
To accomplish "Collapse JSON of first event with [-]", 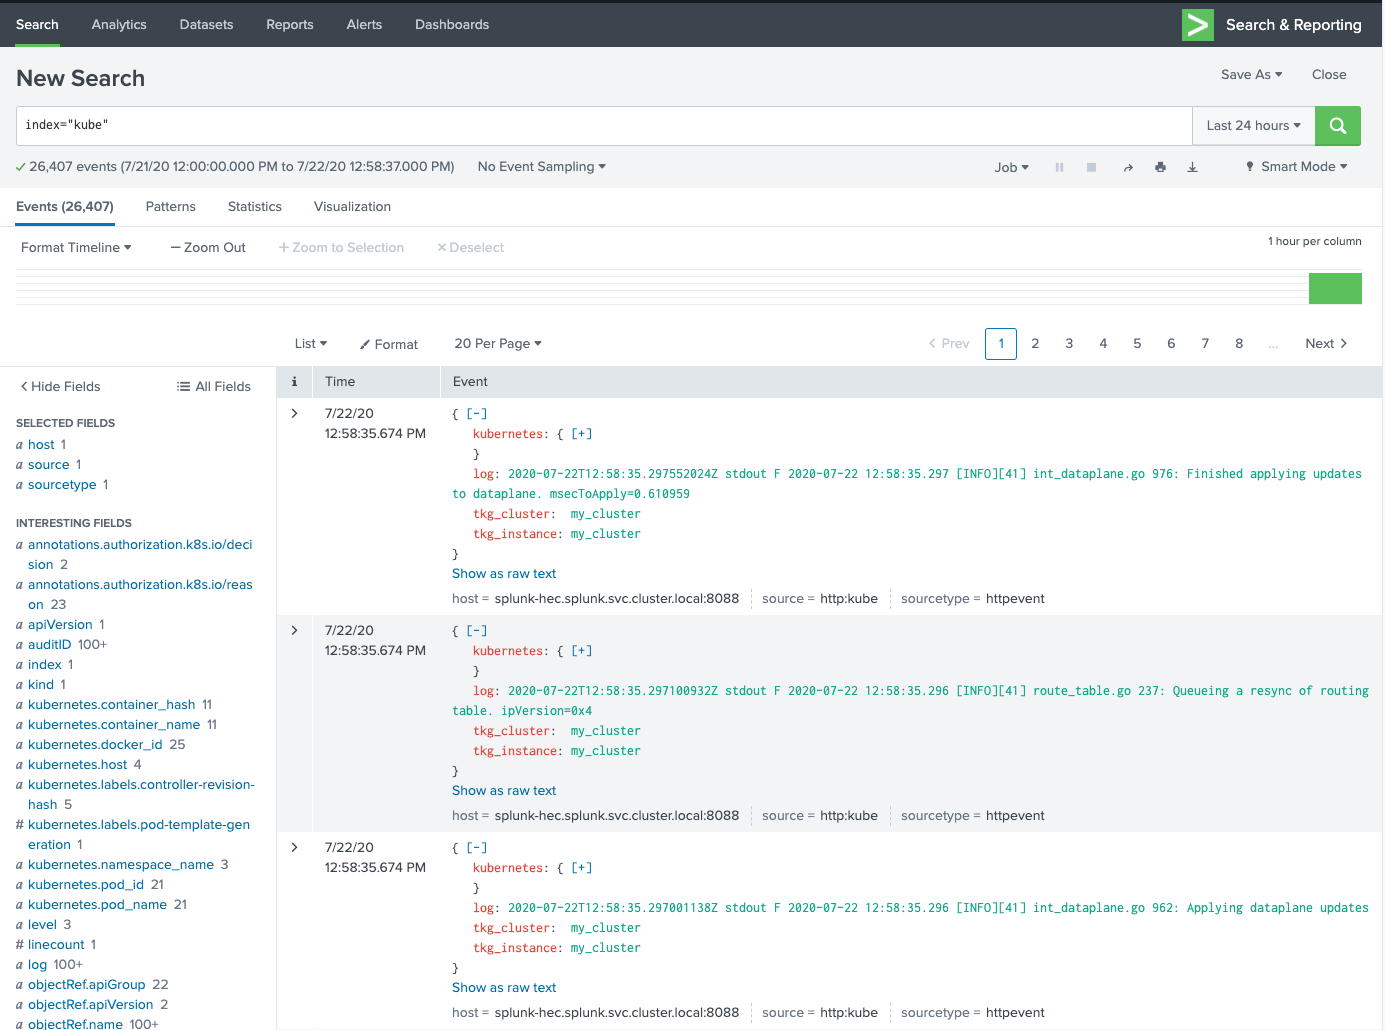I will pos(477,413).
